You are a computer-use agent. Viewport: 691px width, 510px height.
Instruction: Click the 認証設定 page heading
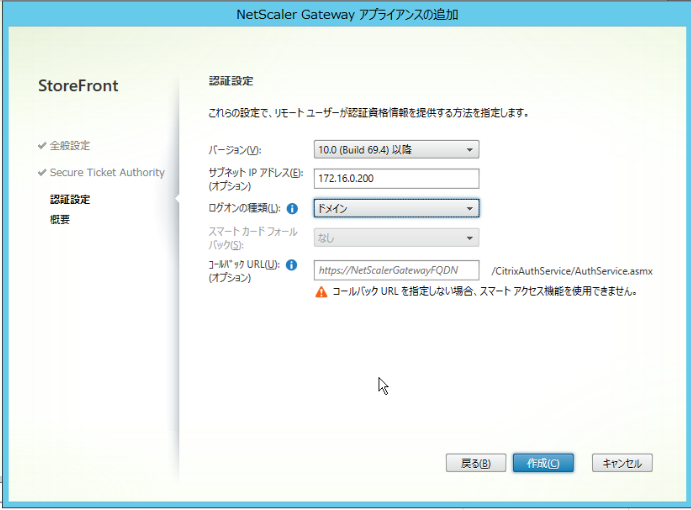(x=230, y=81)
